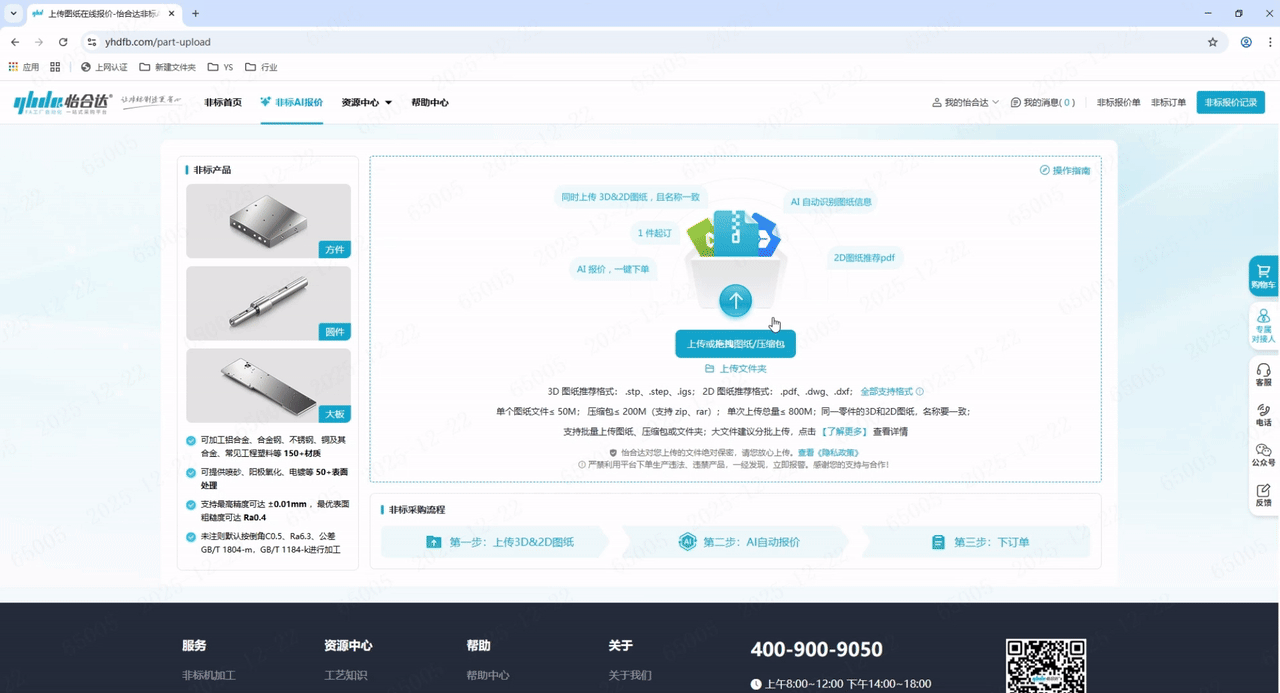Click the 上传文件夹 link
The height and width of the screenshot is (693, 1280).
736,369
